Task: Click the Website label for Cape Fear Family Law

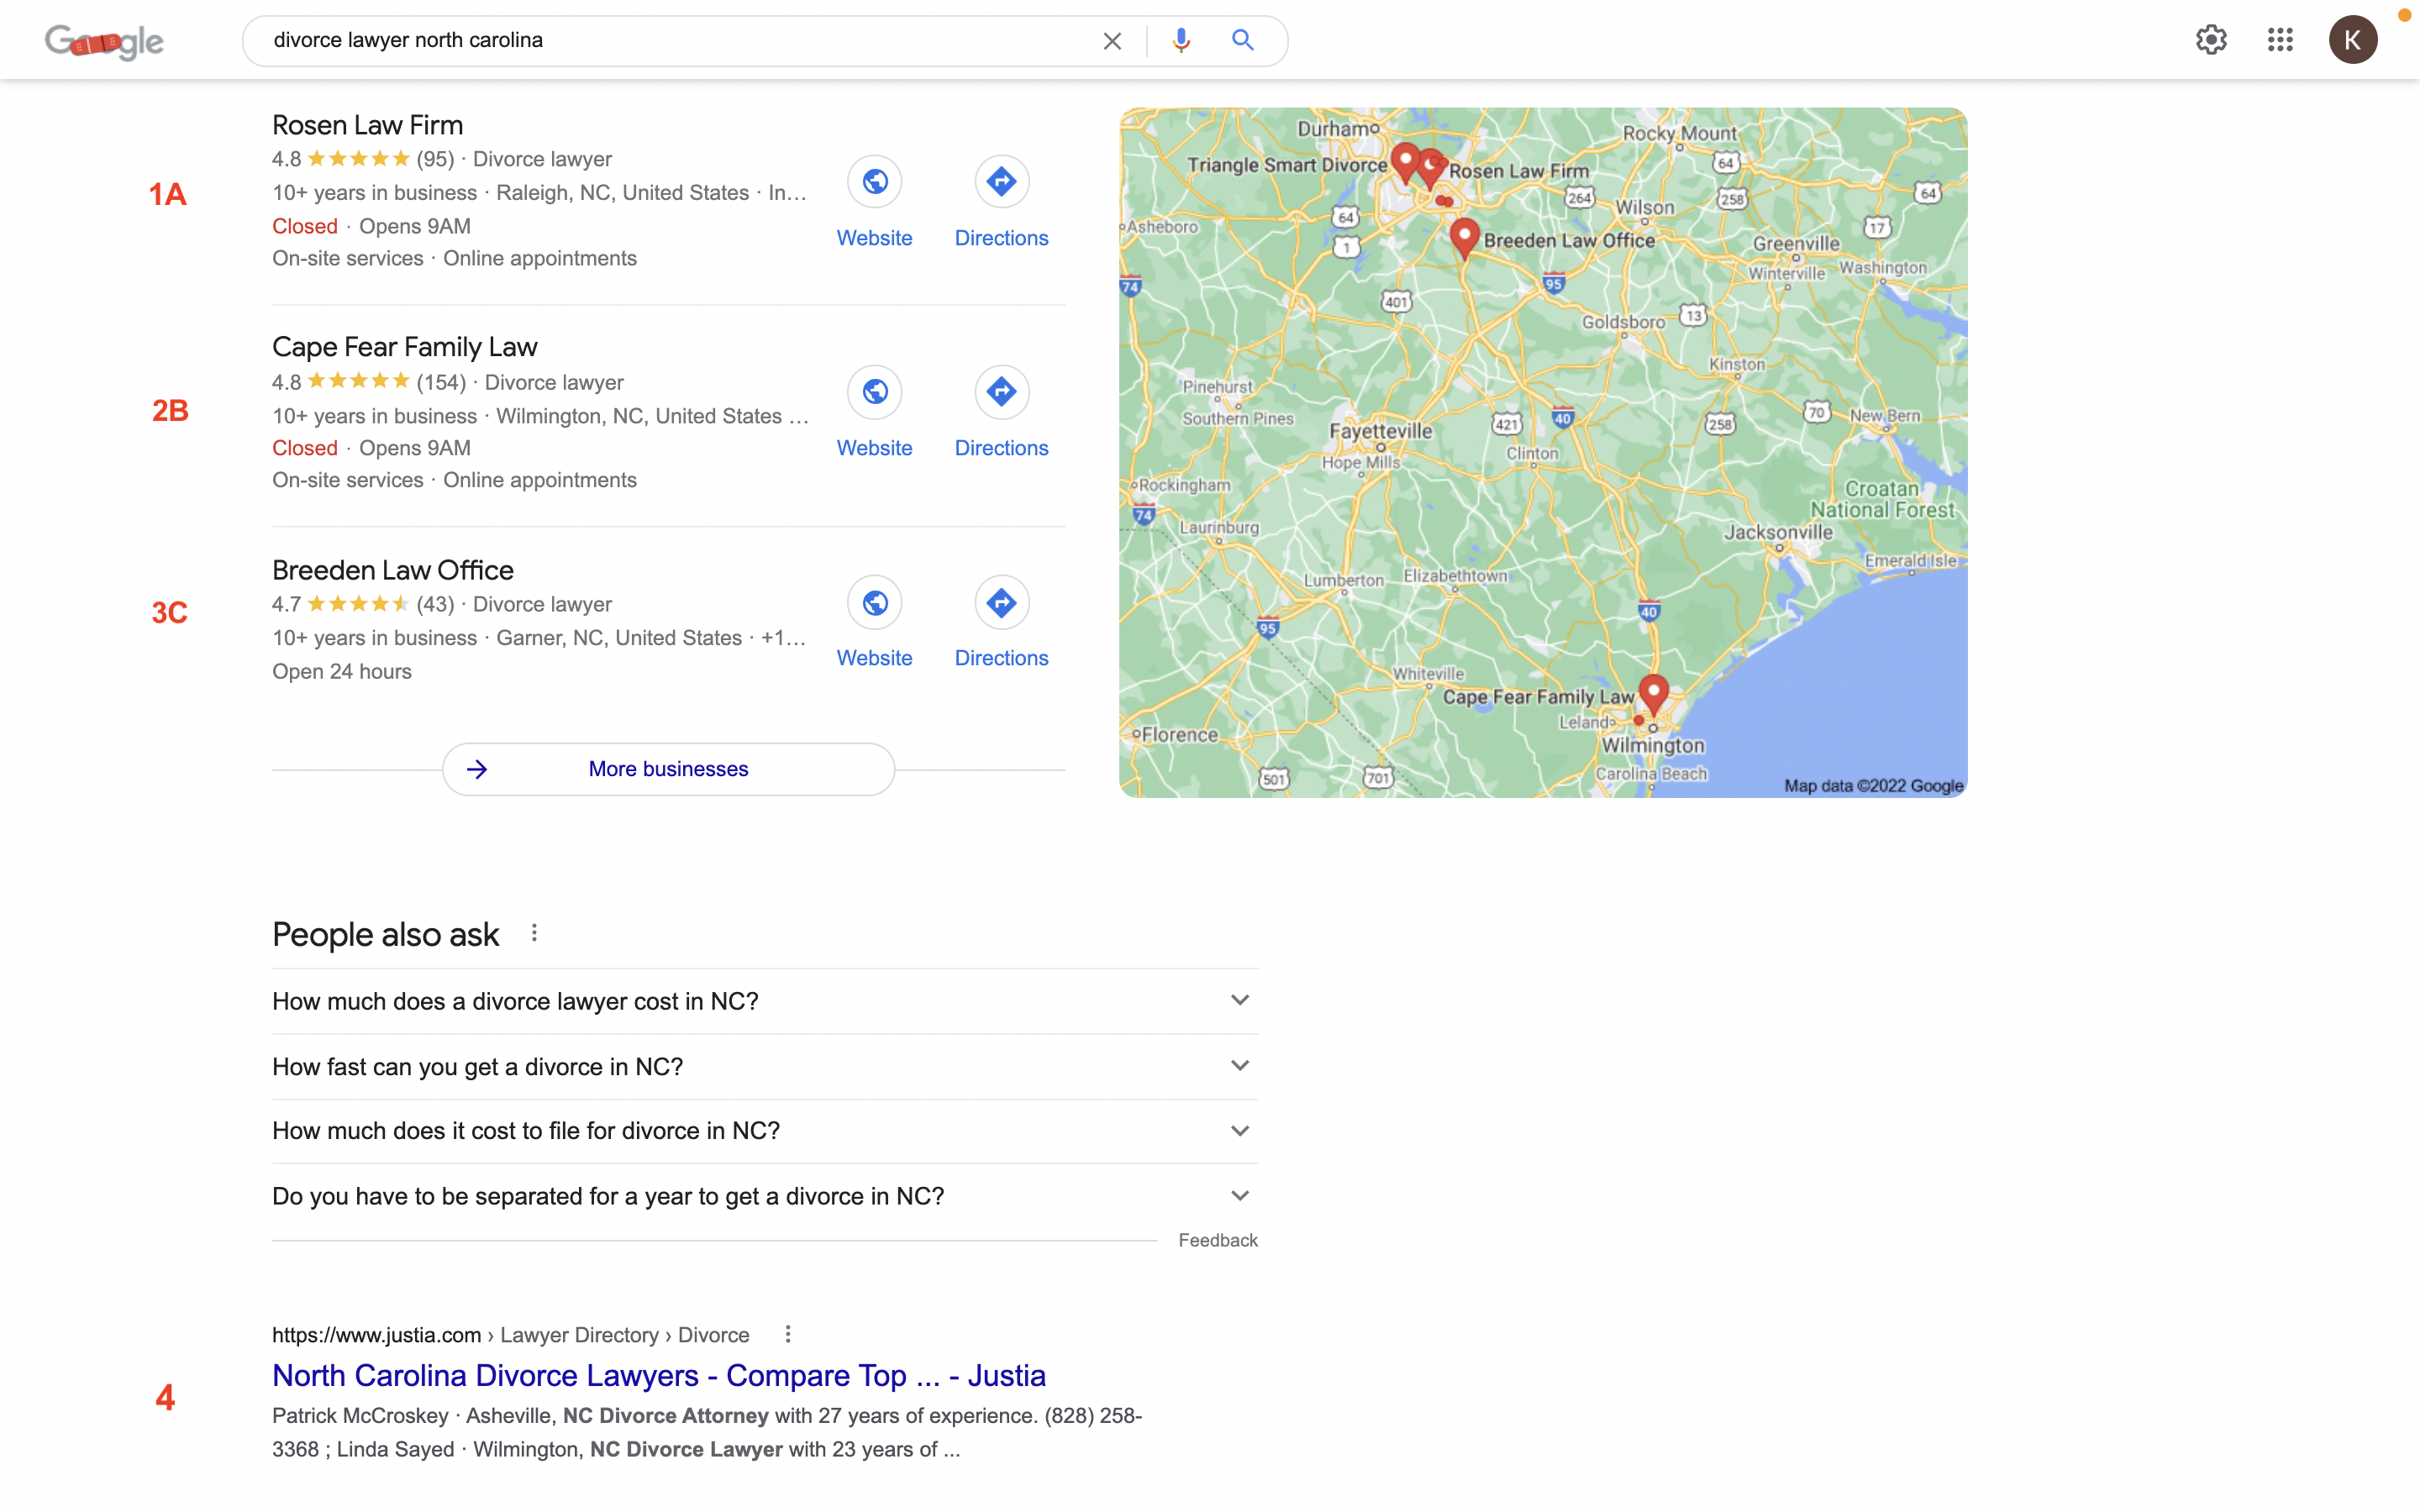Action: tap(875, 448)
